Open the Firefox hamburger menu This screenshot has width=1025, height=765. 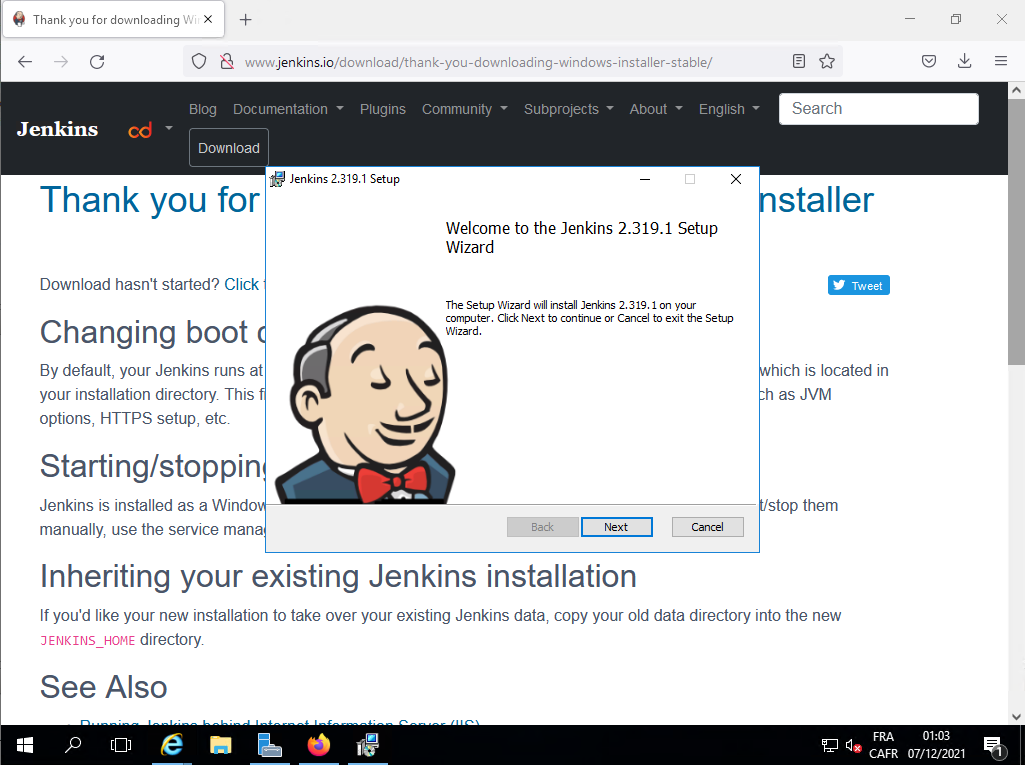pyautogui.click(x=1000, y=62)
